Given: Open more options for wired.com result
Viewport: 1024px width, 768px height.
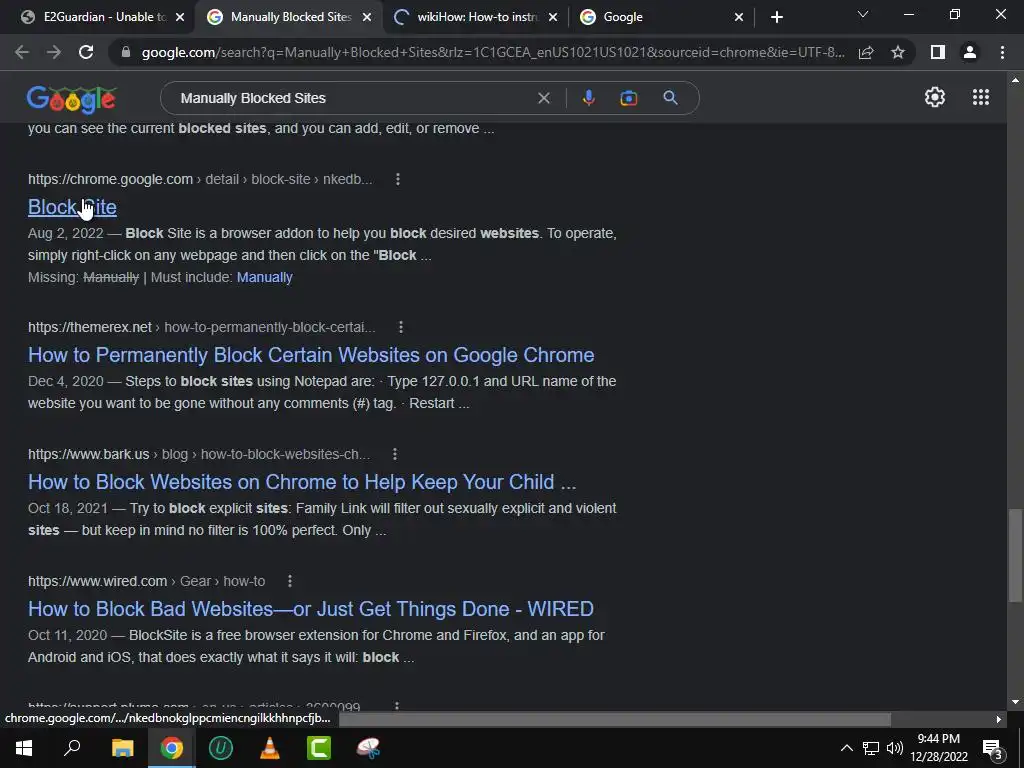Looking at the screenshot, I should point(290,581).
